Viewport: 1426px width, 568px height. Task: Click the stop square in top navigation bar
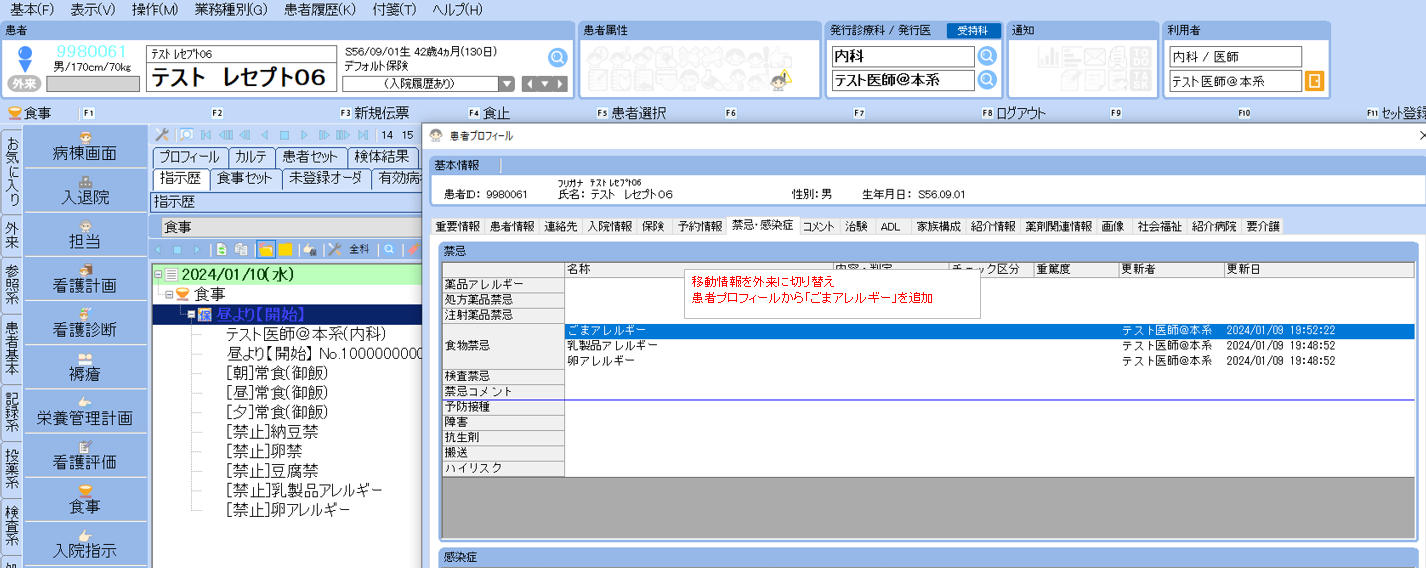[284, 134]
